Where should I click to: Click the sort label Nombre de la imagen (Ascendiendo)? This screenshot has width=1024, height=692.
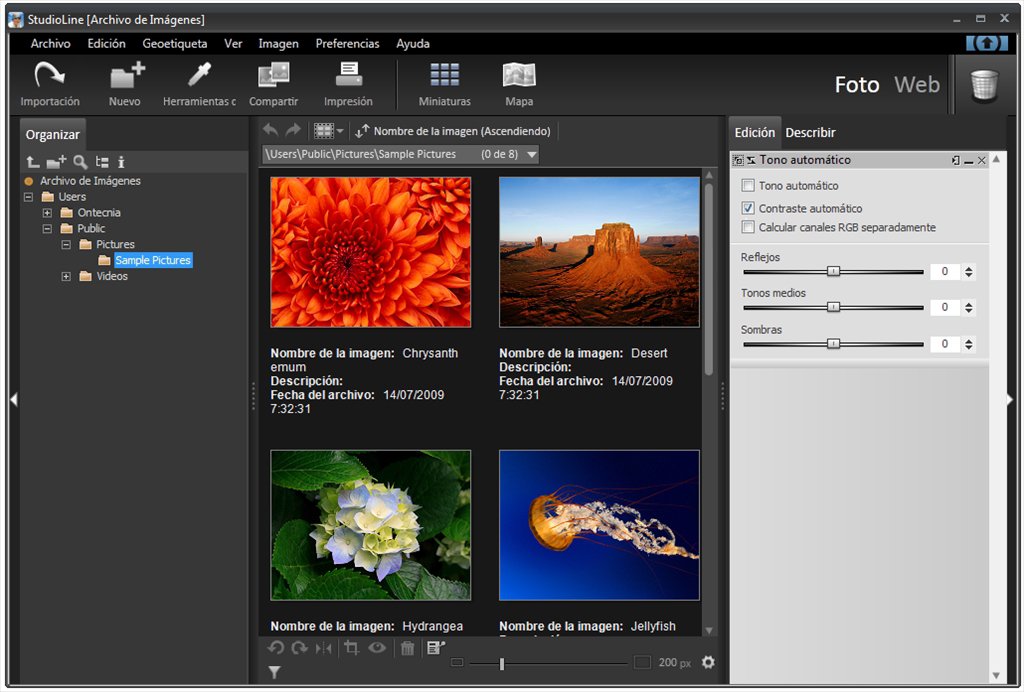coord(462,131)
